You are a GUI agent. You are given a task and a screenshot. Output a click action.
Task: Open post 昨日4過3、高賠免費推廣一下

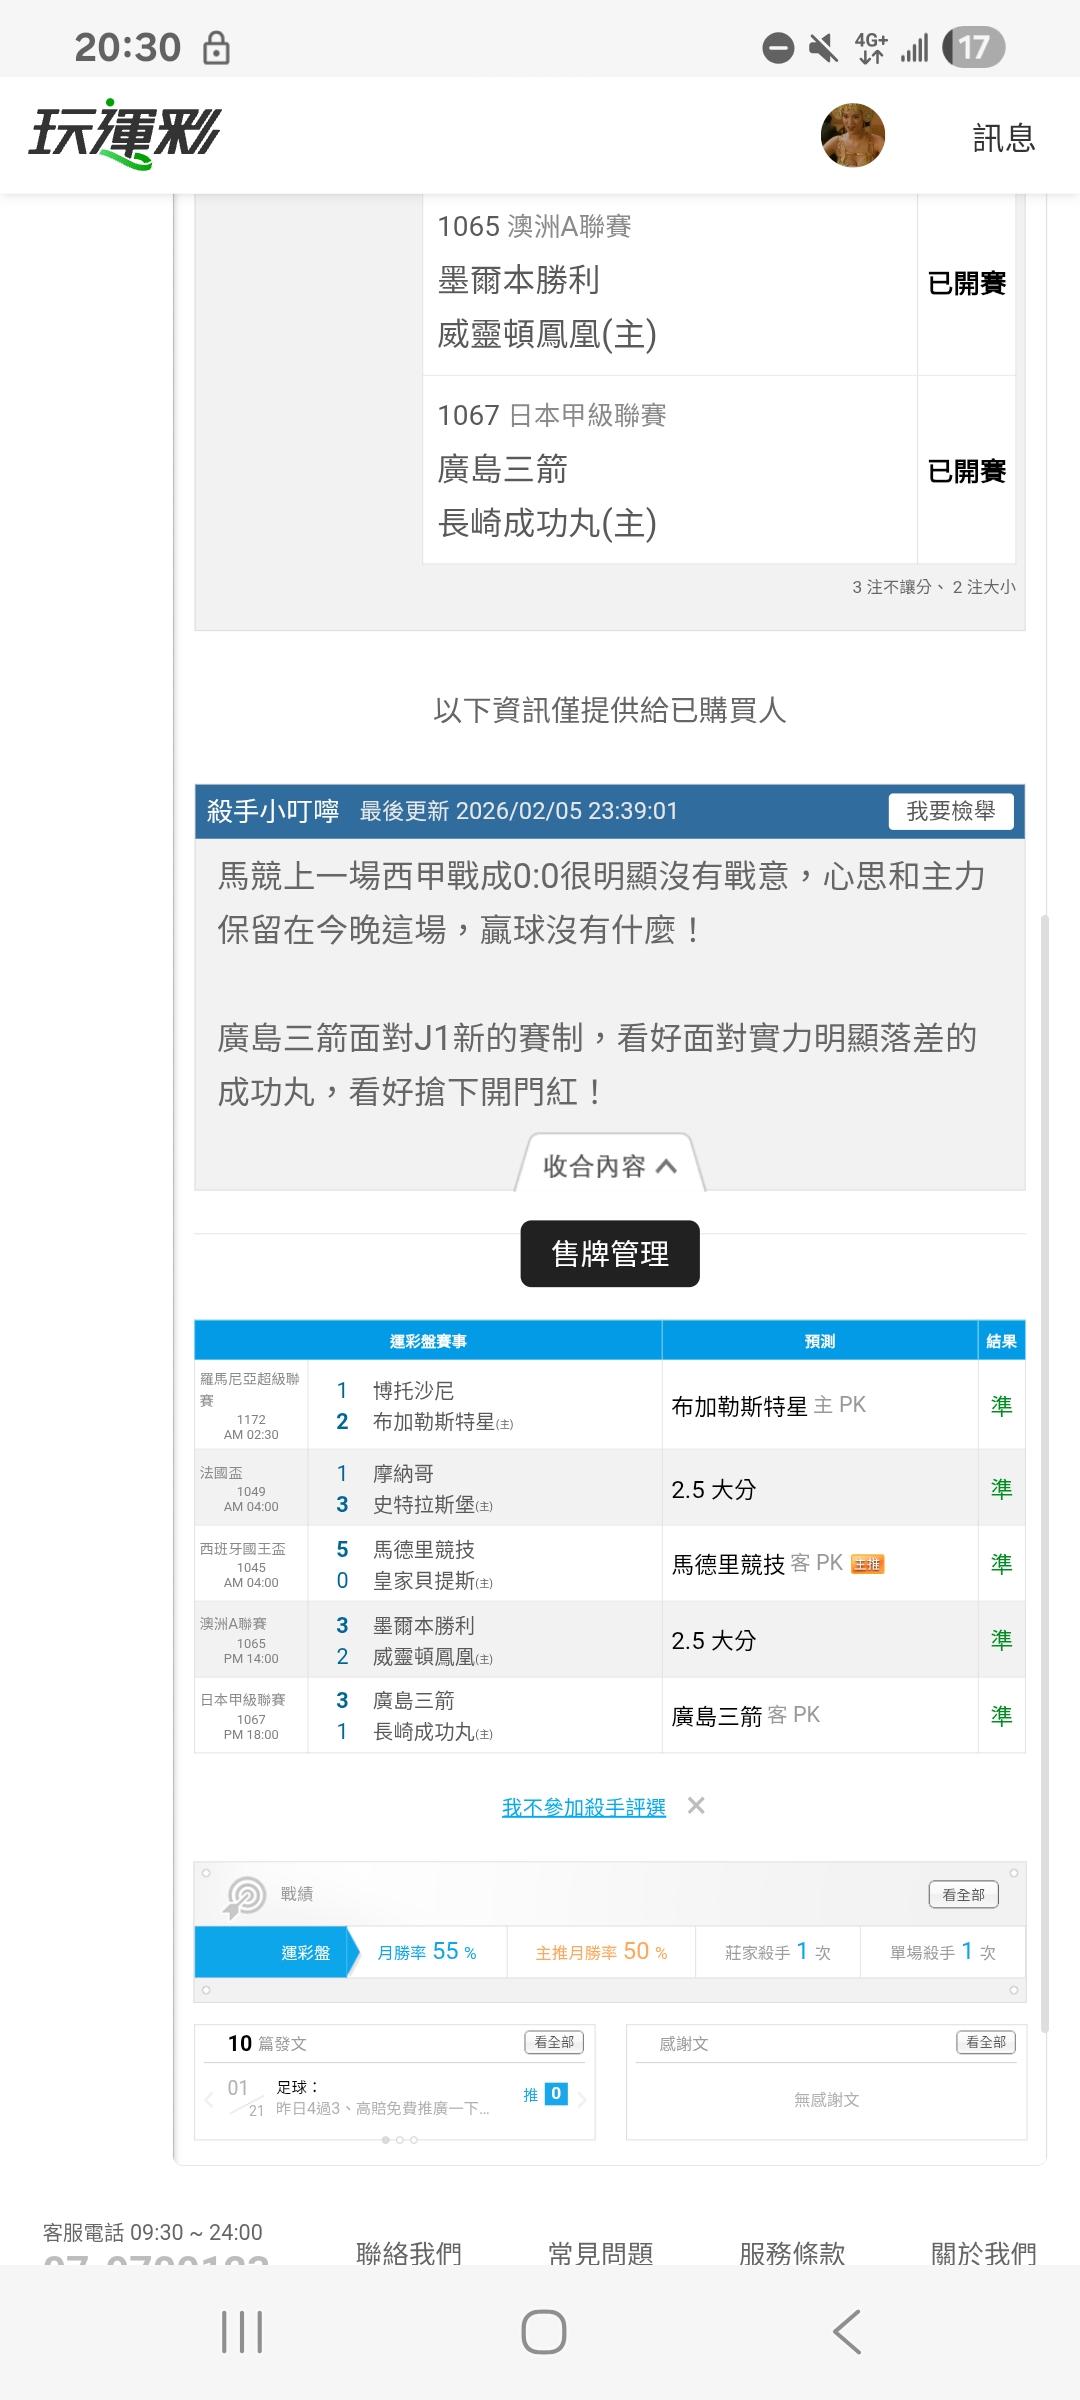pos(382,2108)
